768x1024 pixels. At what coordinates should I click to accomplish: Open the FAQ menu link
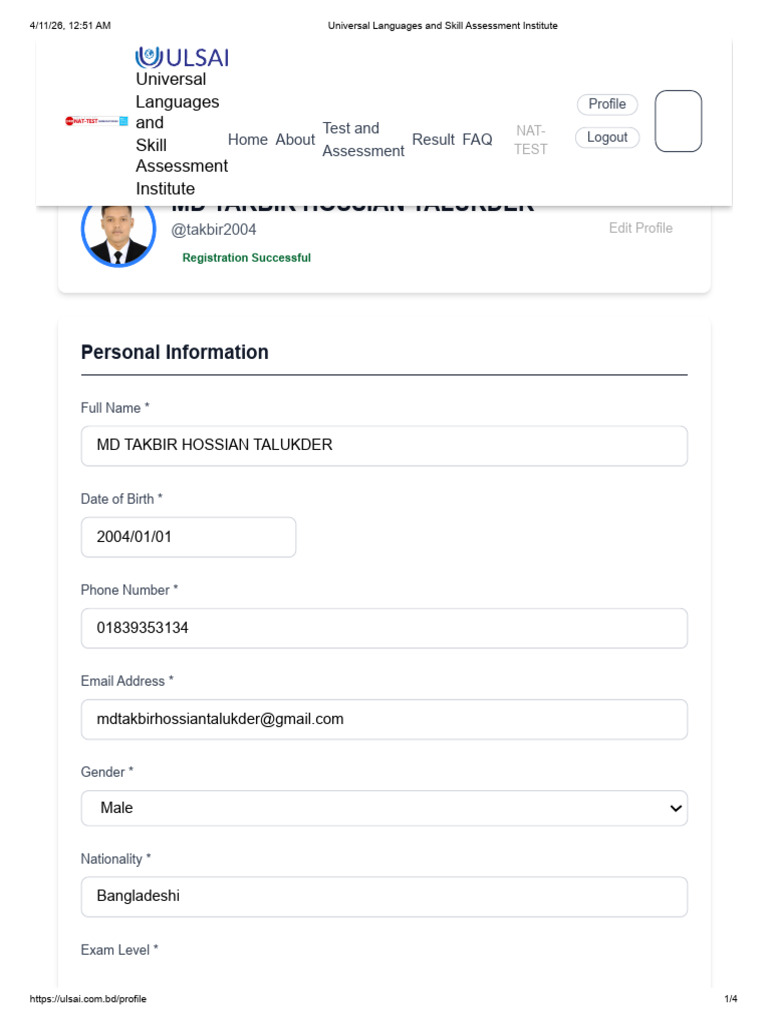click(x=477, y=140)
